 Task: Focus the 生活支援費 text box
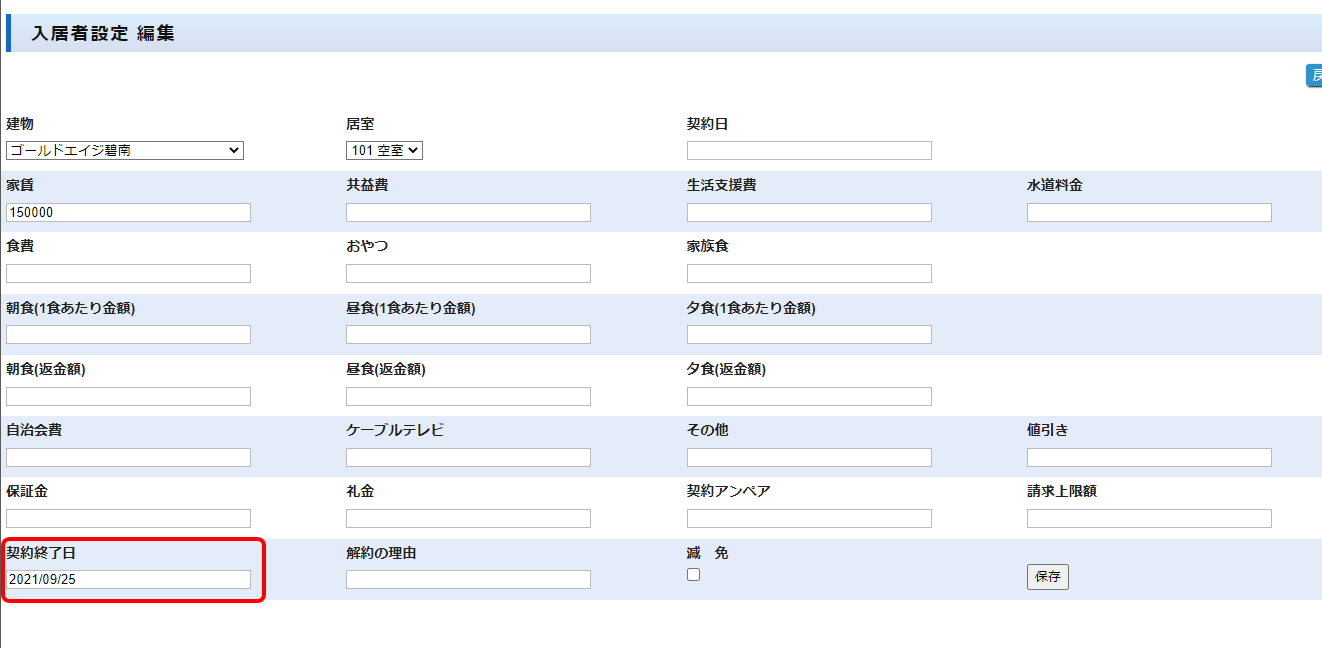click(809, 213)
